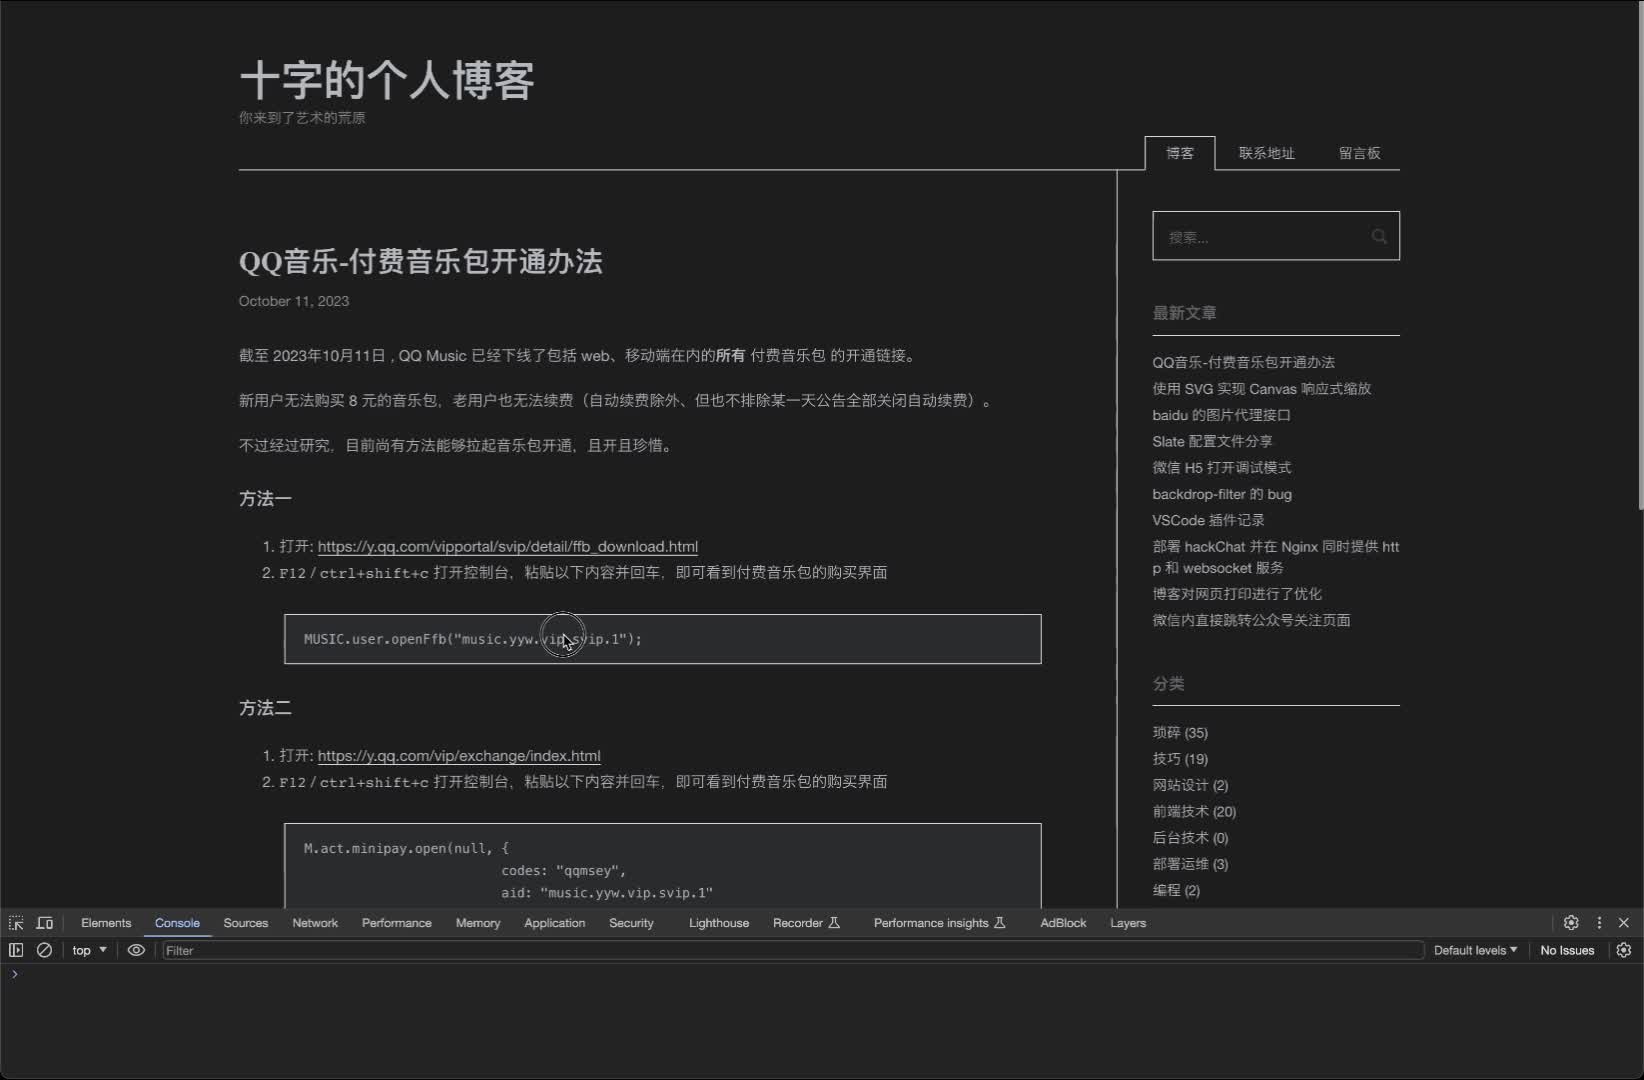1644x1080 pixels.
Task: Click the No Issues indicator
Action: (1567, 950)
